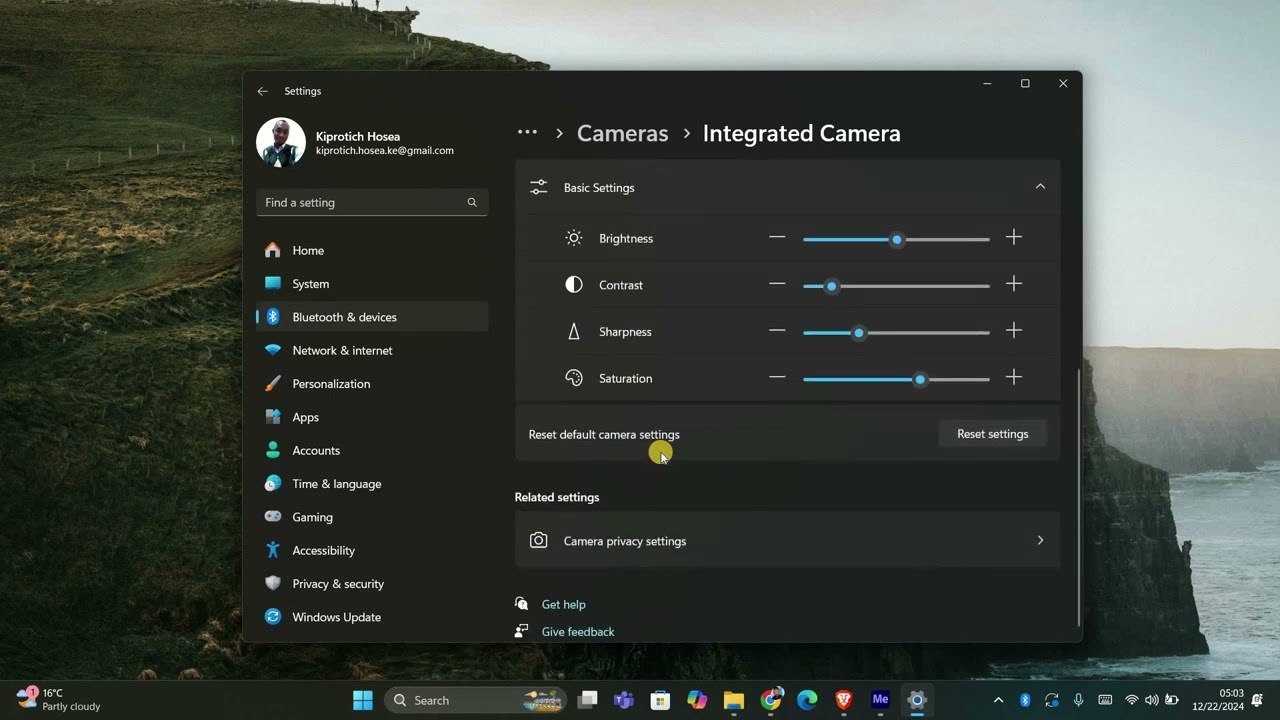Click the Find a setting search box
1280x720 pixels.
pos(372,202)
